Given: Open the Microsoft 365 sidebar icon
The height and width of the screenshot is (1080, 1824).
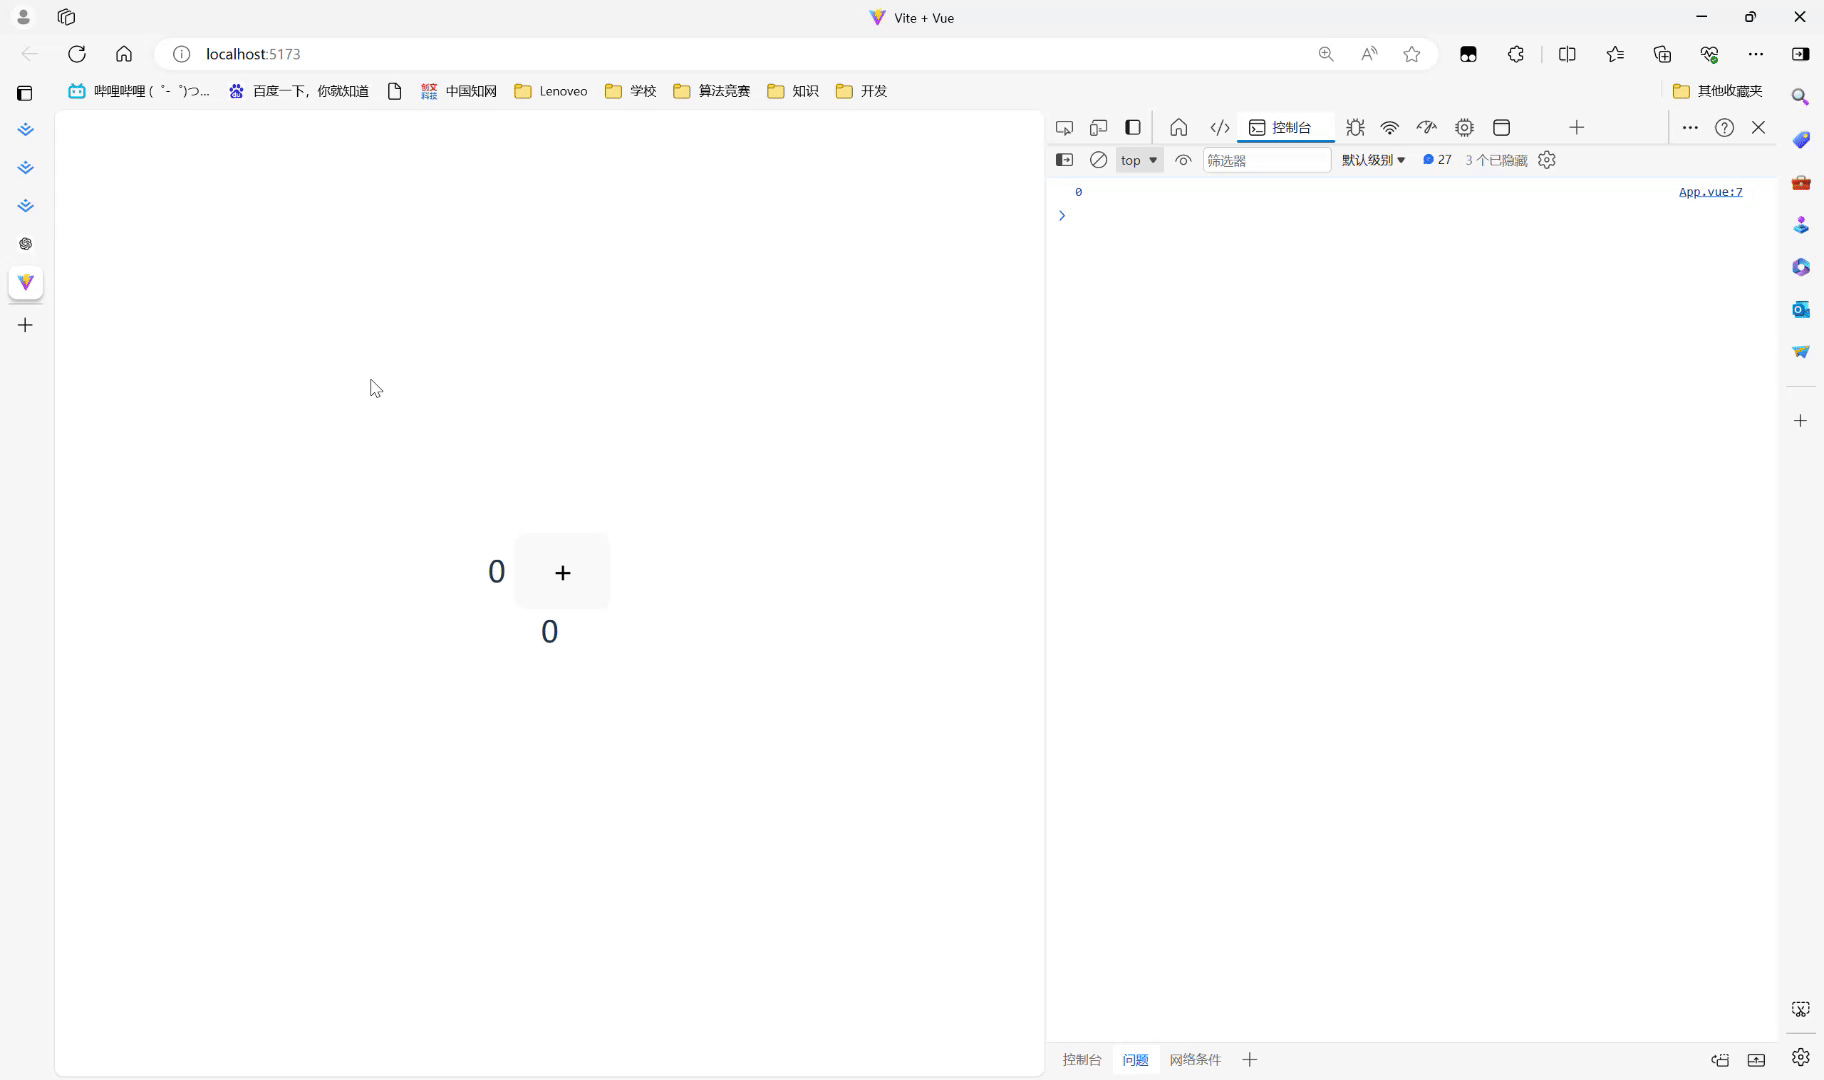Looking at the screenshot, I should click(x=1801, y=267).
